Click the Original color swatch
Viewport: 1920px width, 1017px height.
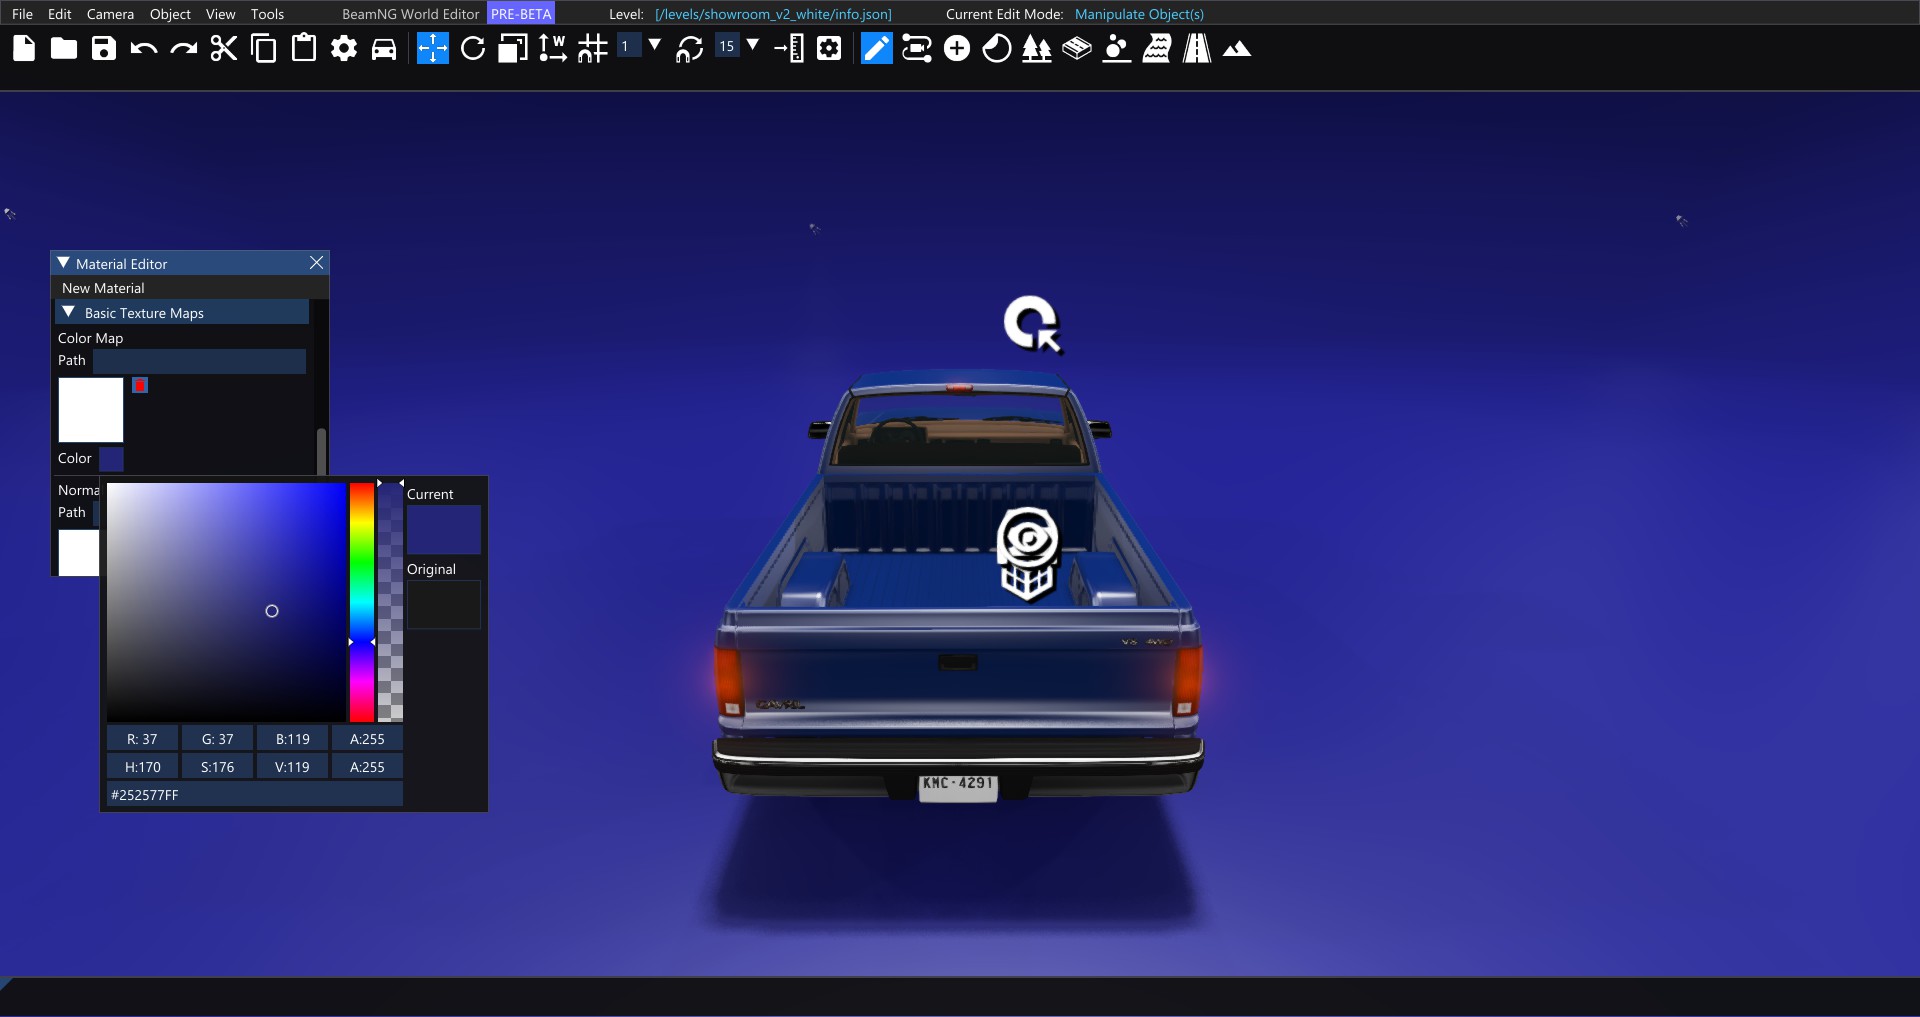click(444, 605)
